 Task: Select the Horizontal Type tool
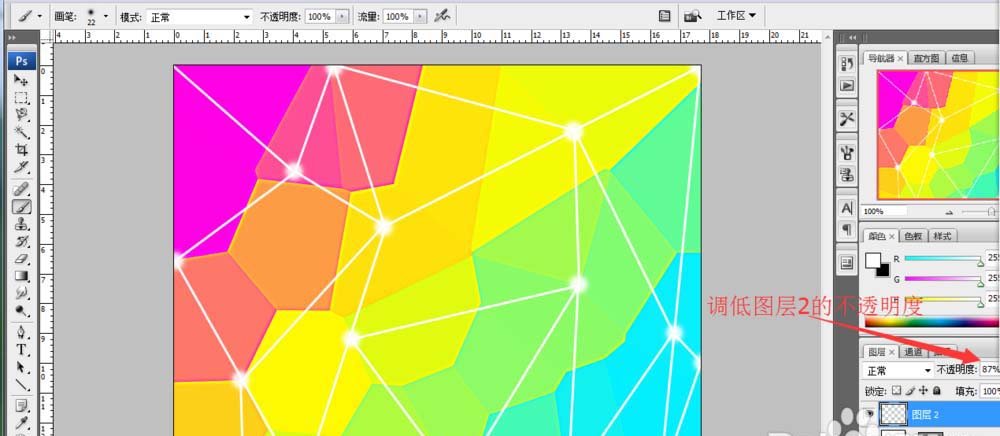[20, 350]
